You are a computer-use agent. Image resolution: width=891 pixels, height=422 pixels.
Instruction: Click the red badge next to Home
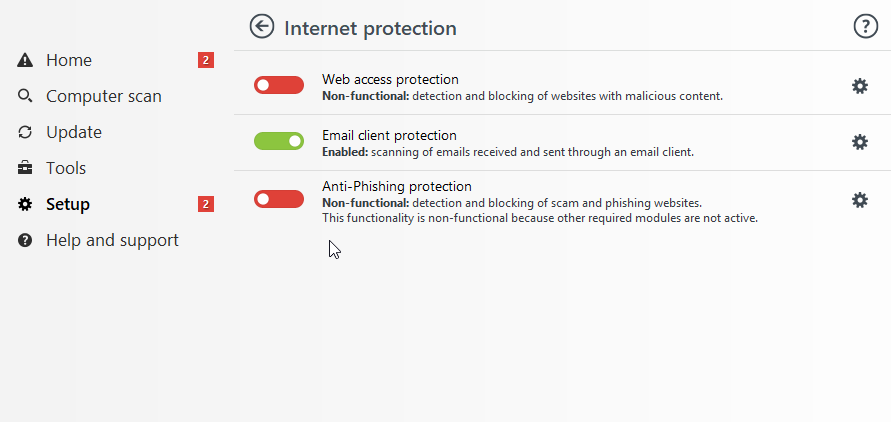[x=206, y=60]
